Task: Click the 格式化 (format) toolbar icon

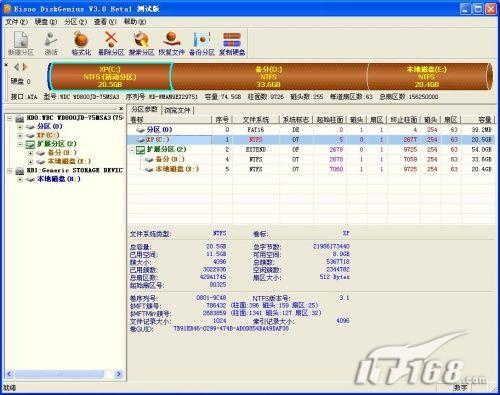Action: (x=81, y=43)
